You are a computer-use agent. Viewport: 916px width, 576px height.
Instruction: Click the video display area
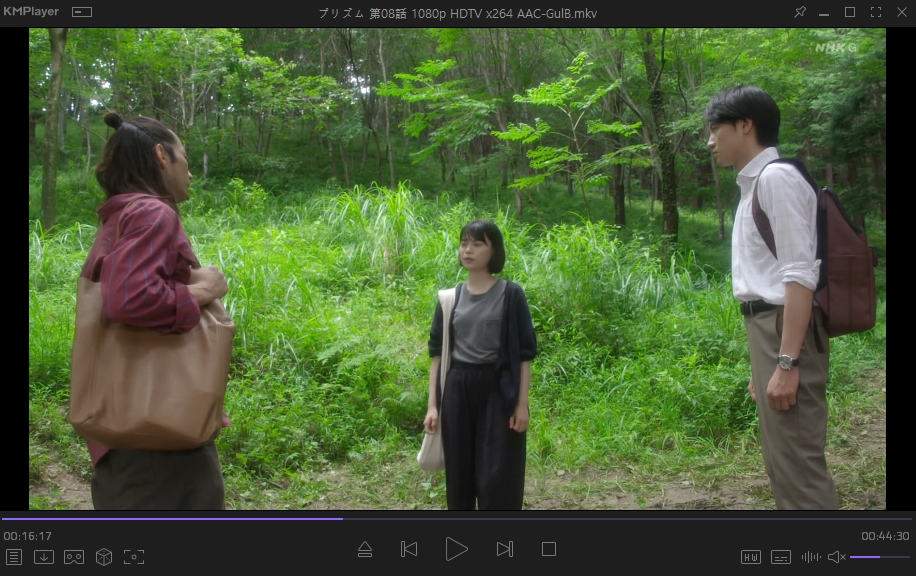[x=457, y=269]
